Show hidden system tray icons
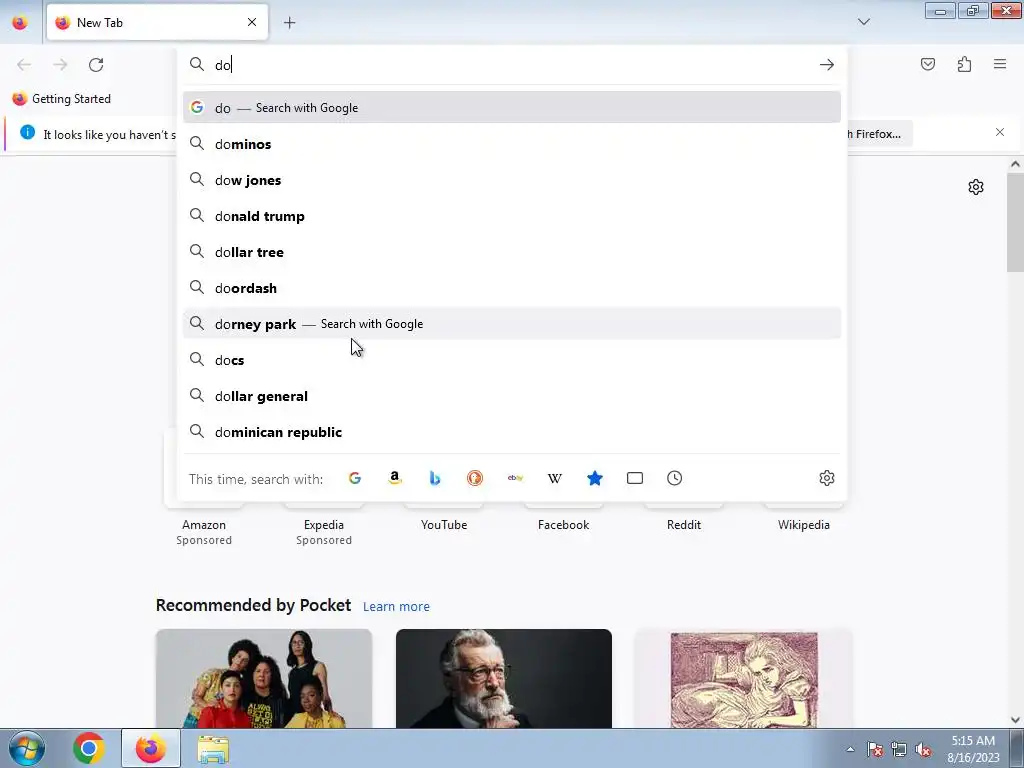 [x=850, y=750]
